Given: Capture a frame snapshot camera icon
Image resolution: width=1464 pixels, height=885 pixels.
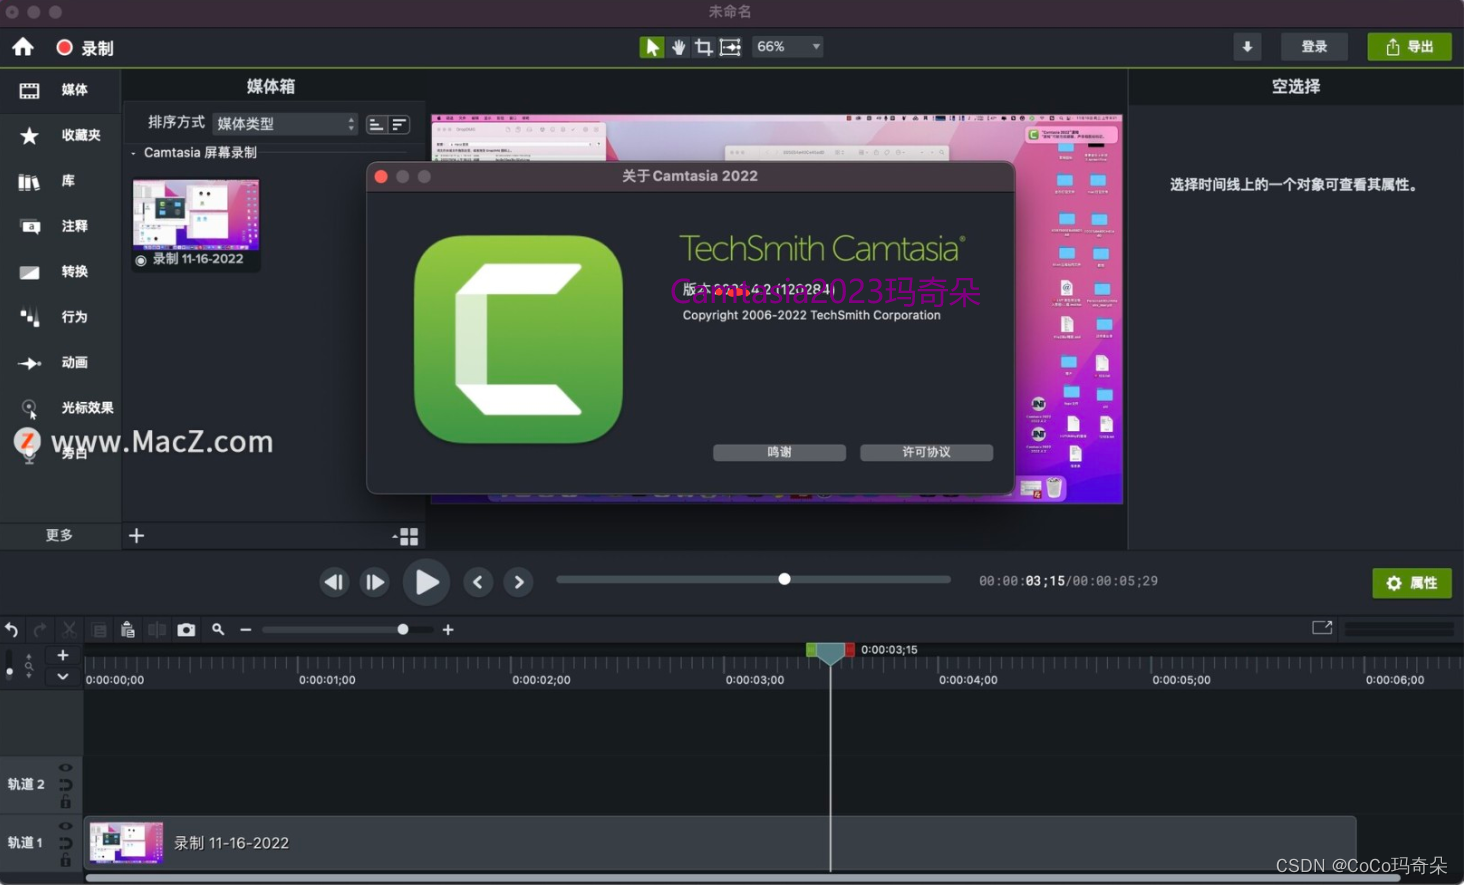Looking at the screenshot, I should coord(186,630).
